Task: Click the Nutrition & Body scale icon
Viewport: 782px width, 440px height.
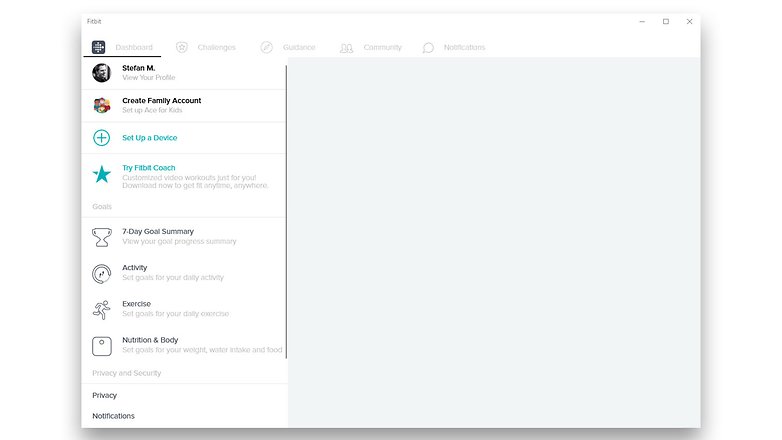Action: point(102,346)
